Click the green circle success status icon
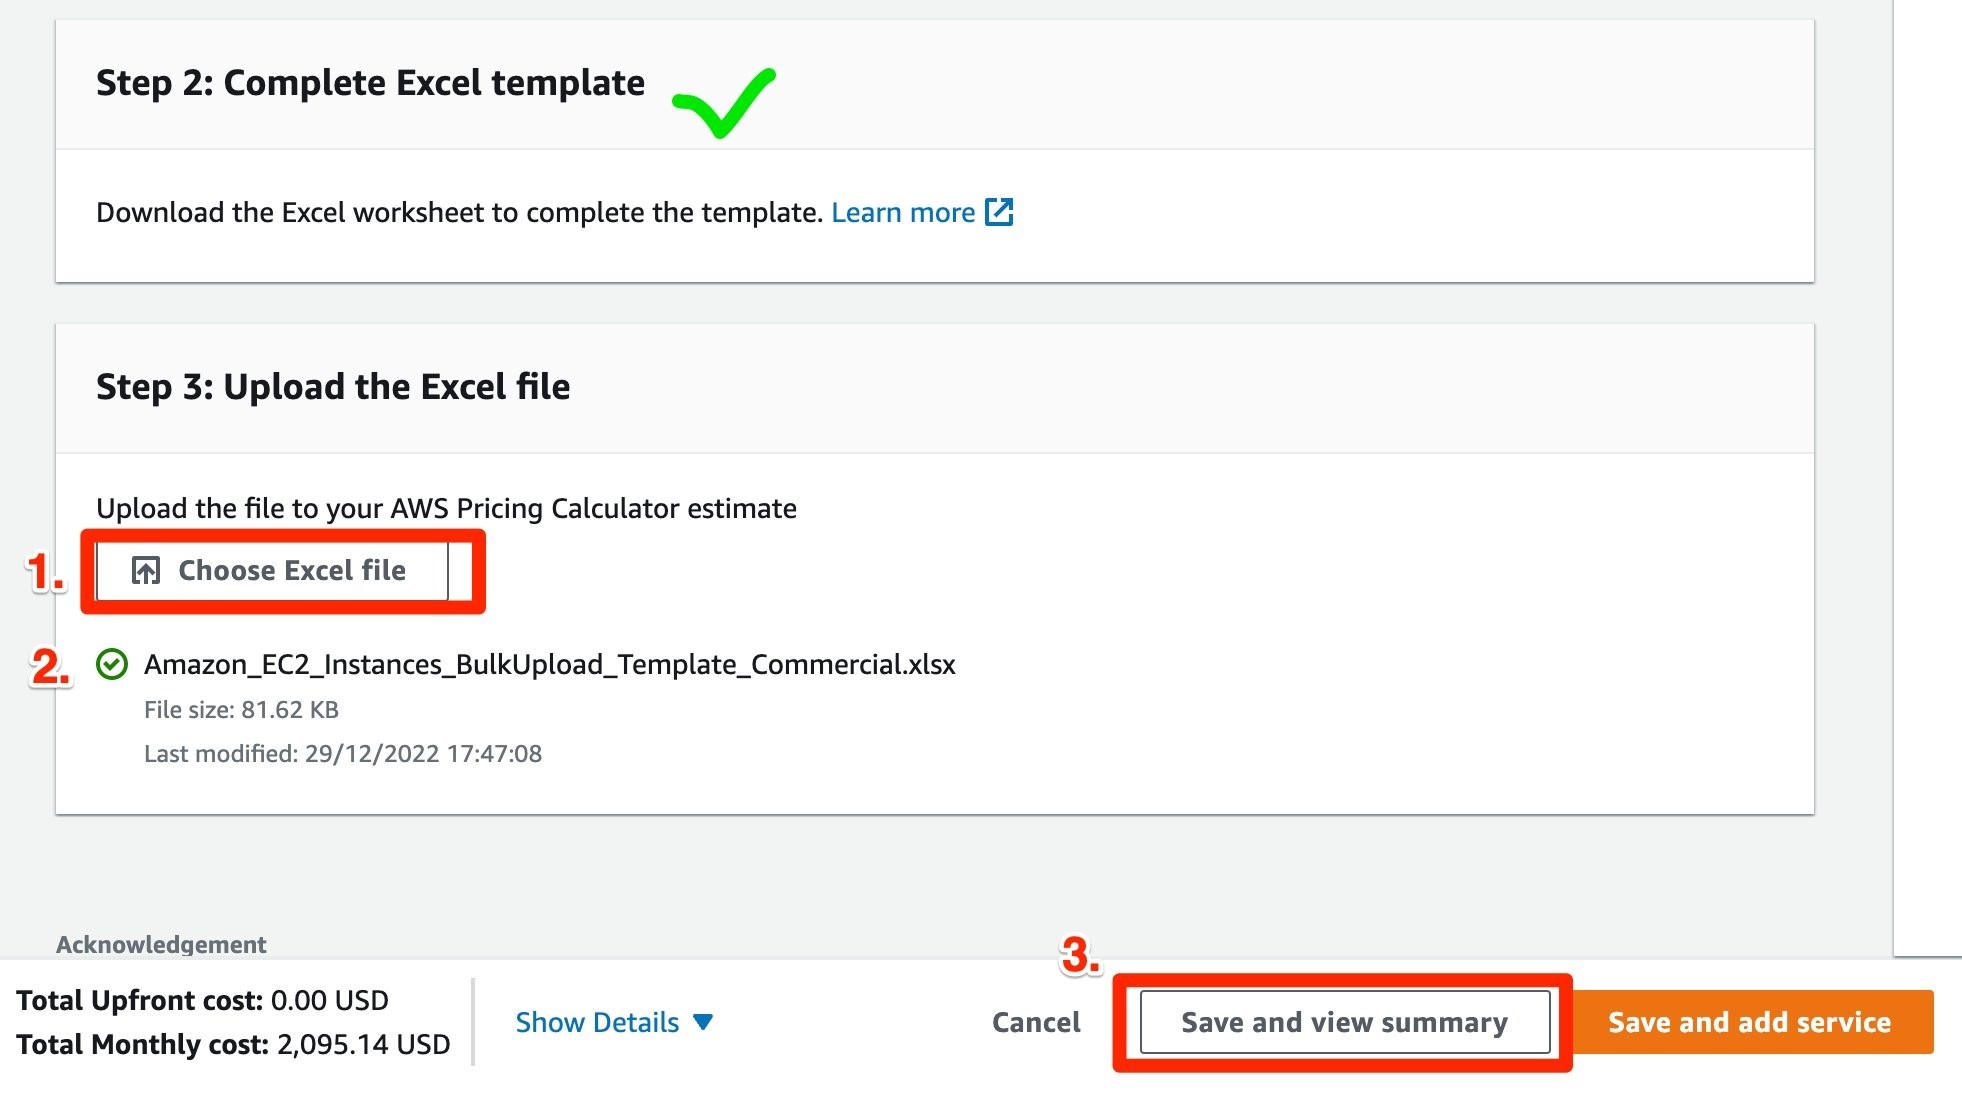 pyautogui.click(x=112, y=661)
